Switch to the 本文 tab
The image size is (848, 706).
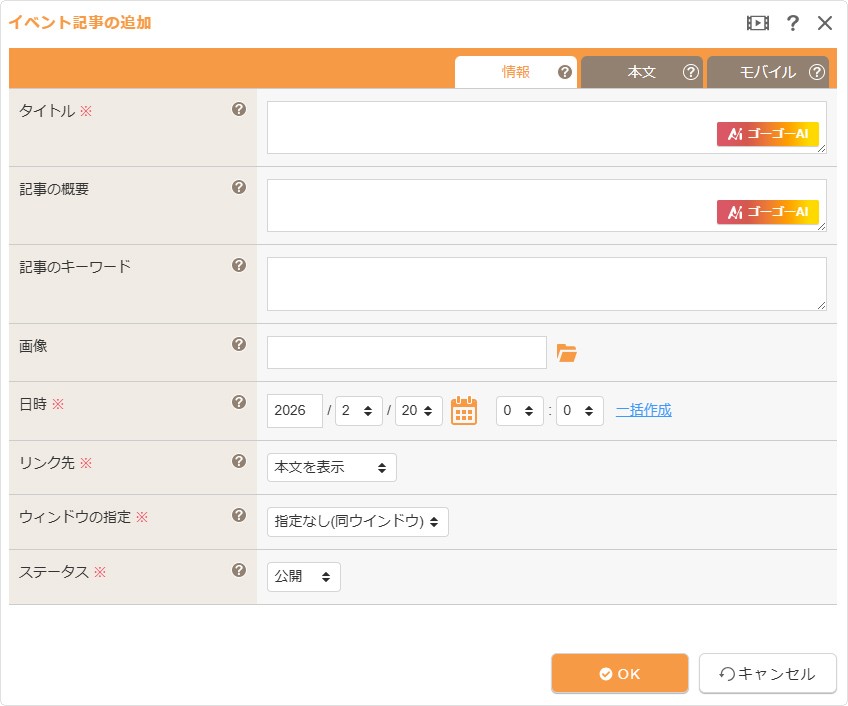click(641, 72)
